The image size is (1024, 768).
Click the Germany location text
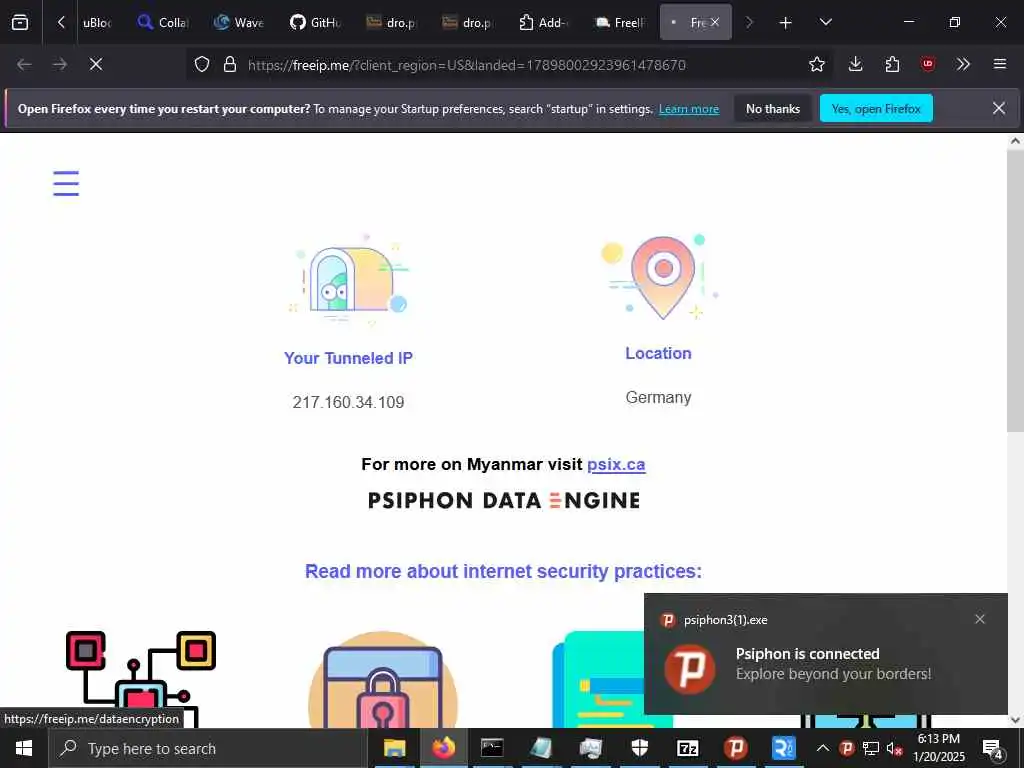[x=658, y=397]
